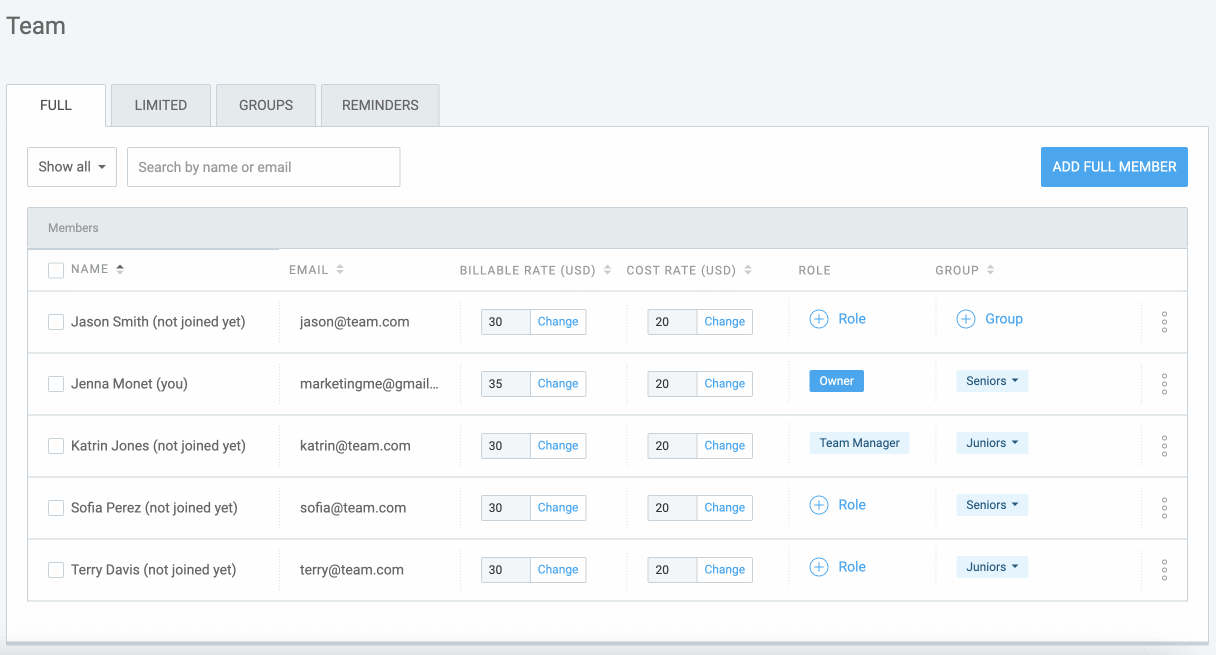Switch to the LIMITED tab
The height and width of the screenshot is (655, 1216).
click(x=160, y=104)
